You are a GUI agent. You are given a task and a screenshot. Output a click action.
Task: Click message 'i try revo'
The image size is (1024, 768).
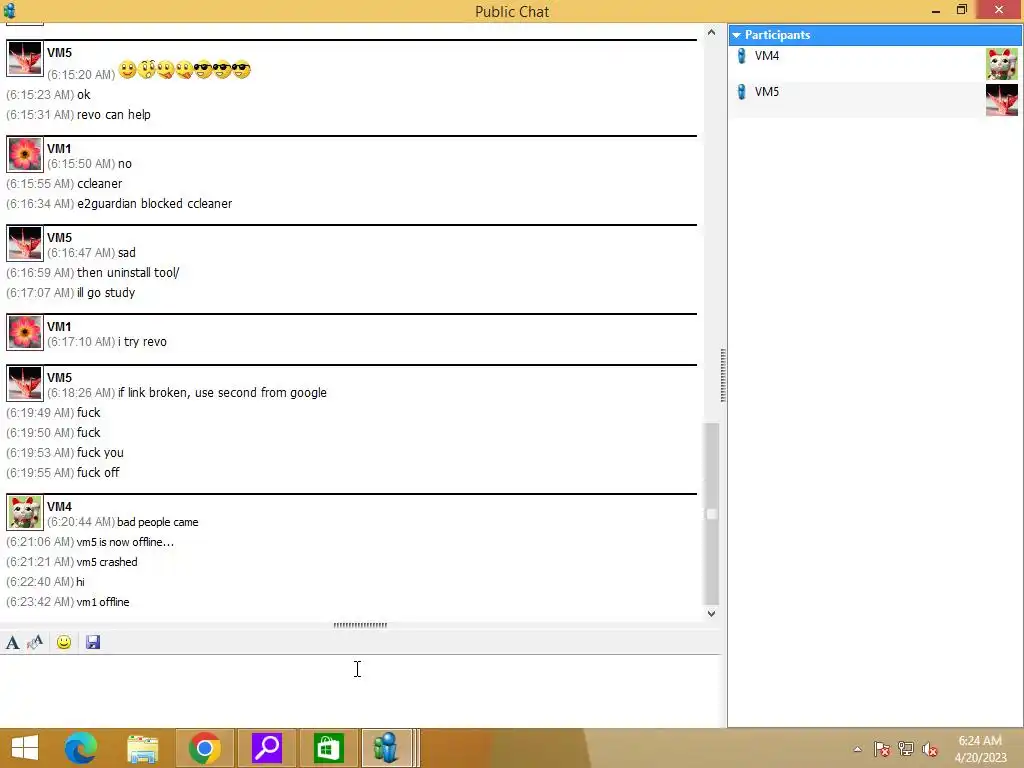coord(142,342)
